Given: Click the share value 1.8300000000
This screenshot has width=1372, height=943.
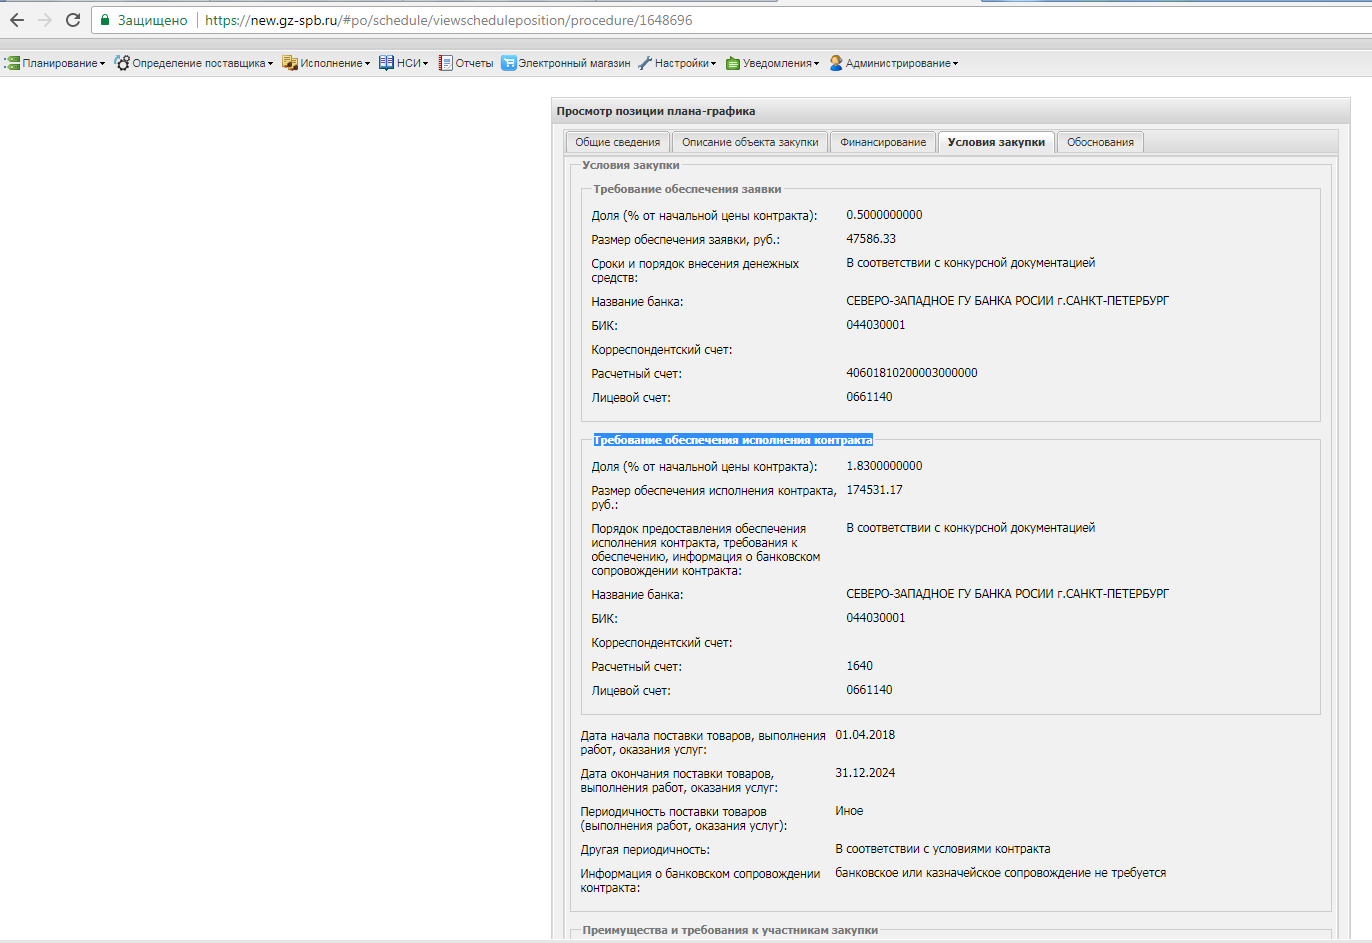Looking at the screenshot, I should 884,466.
